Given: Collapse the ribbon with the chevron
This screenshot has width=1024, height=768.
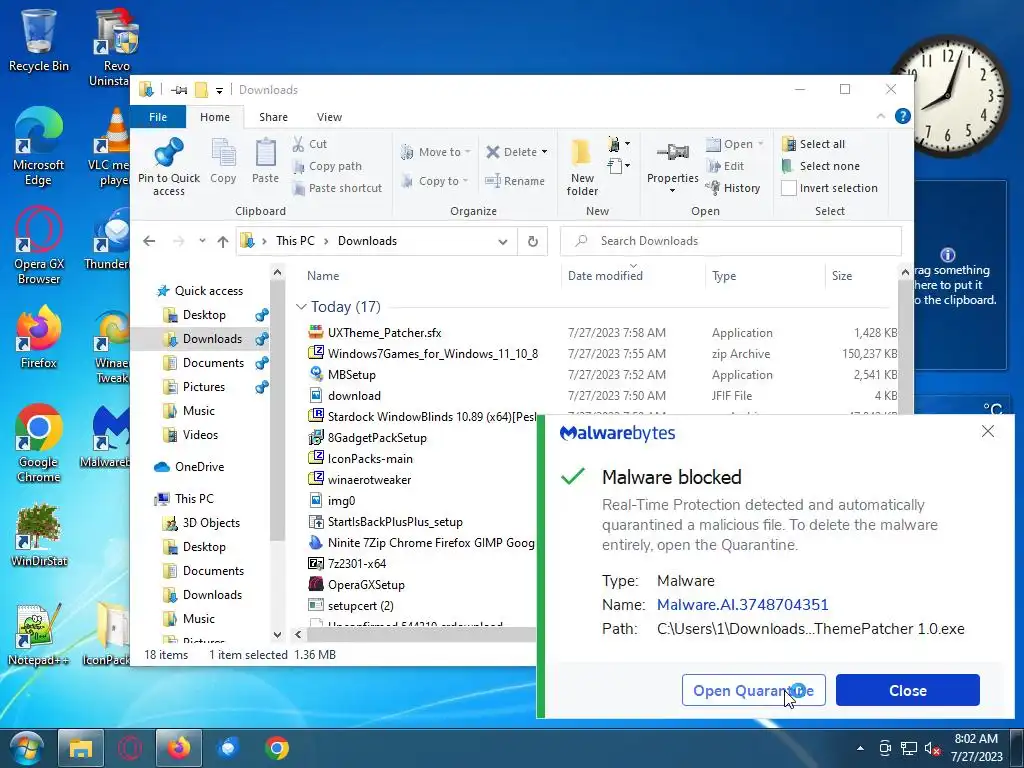Looking at the screenshot, I should 880,116.
